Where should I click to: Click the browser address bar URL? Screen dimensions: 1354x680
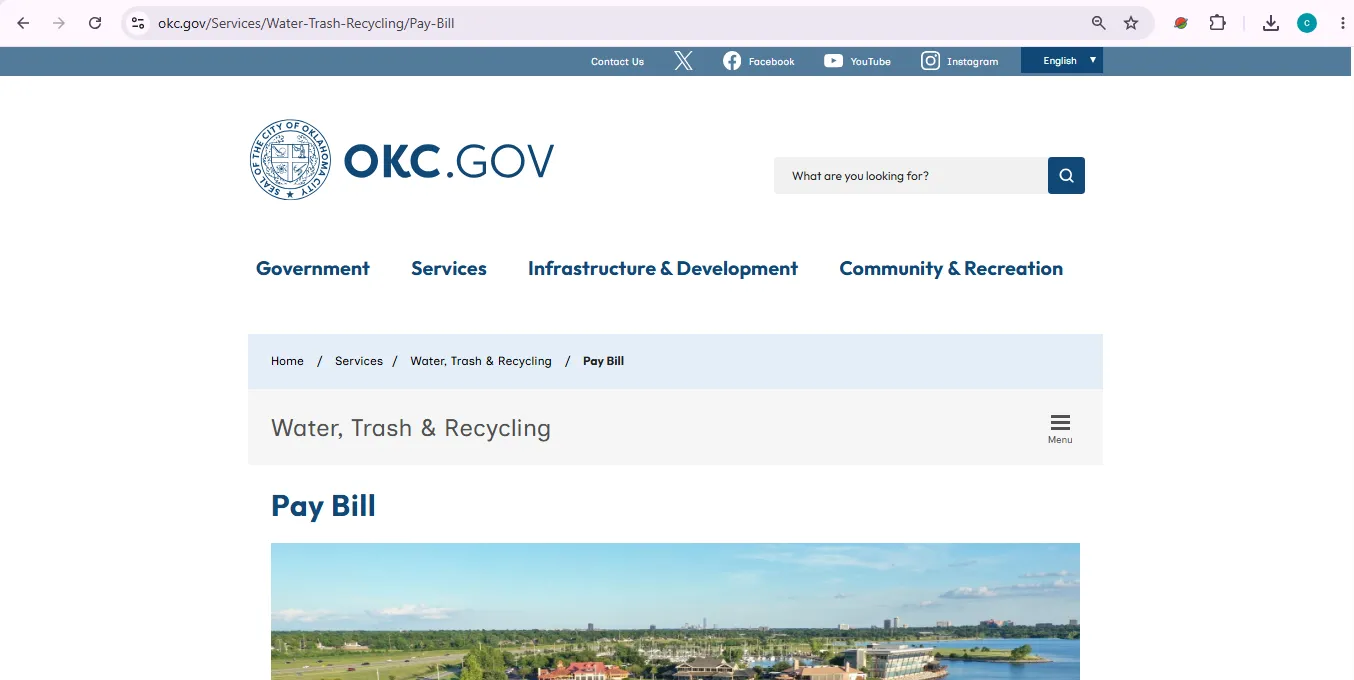(x=306, y=23)
